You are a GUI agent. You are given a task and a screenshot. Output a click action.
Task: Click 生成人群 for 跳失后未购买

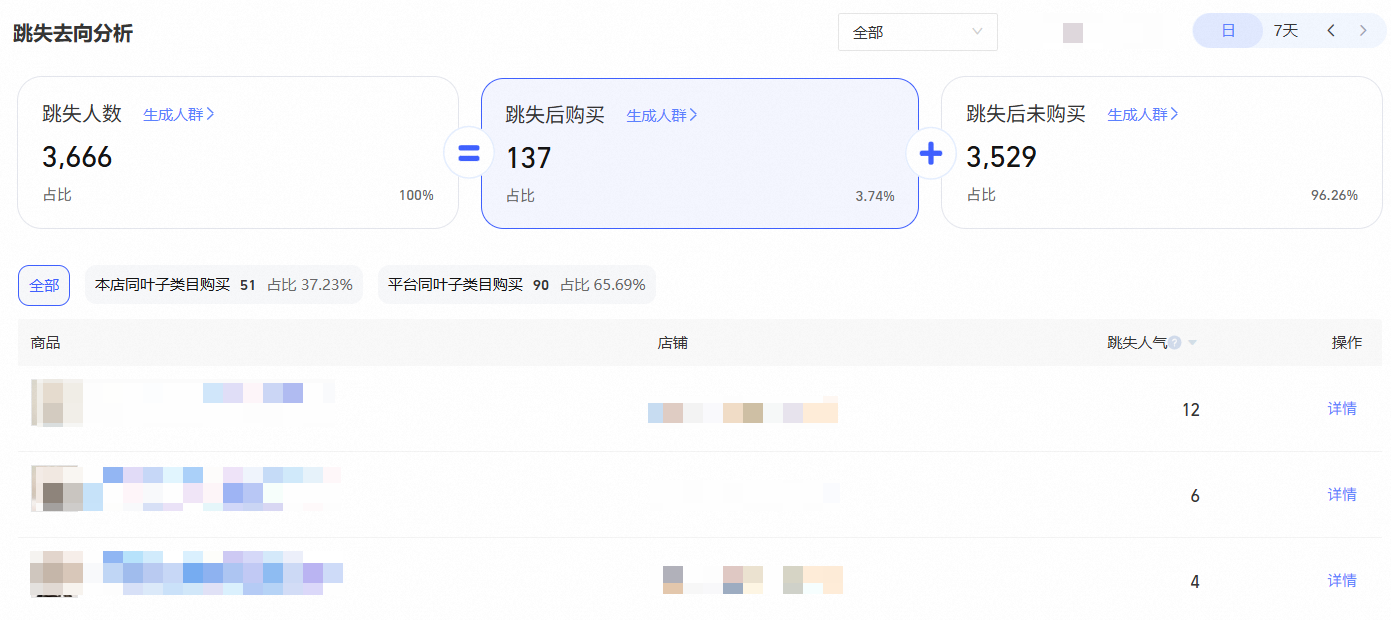(x=1143, y=114)
